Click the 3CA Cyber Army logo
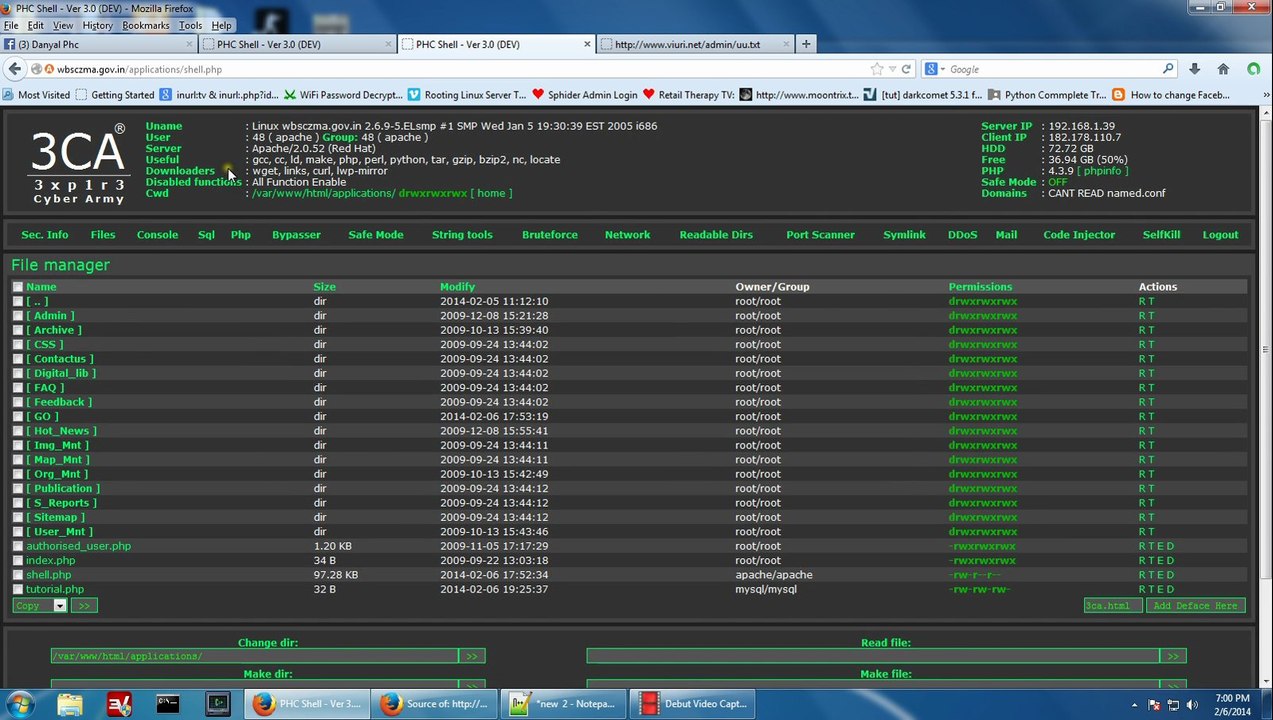 [78, 163]
